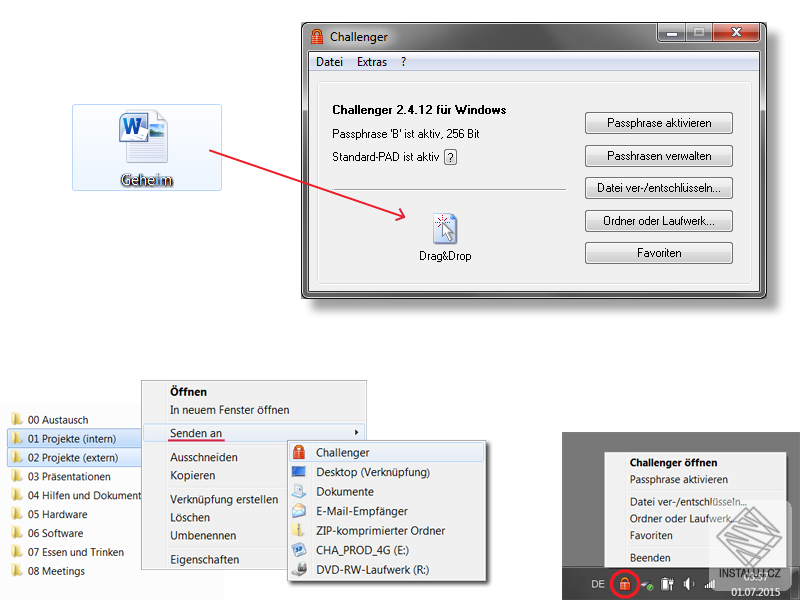Click the ZIP-komprimierter Ordner icon

tap(299, 530)
